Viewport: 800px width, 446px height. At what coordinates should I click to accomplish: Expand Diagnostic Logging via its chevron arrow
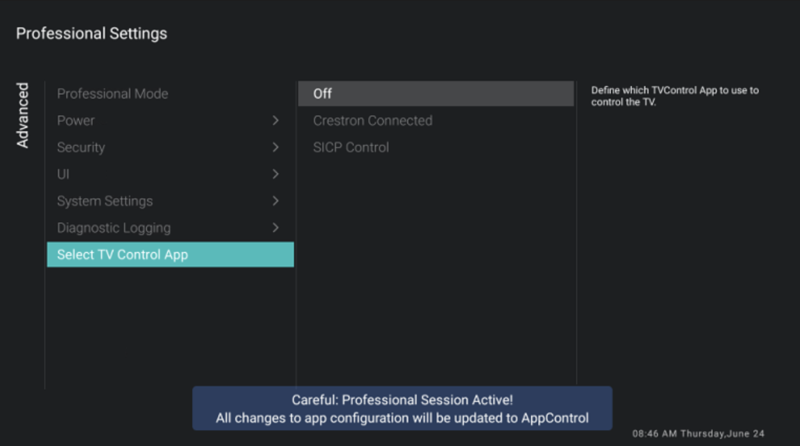coord(276,228)
